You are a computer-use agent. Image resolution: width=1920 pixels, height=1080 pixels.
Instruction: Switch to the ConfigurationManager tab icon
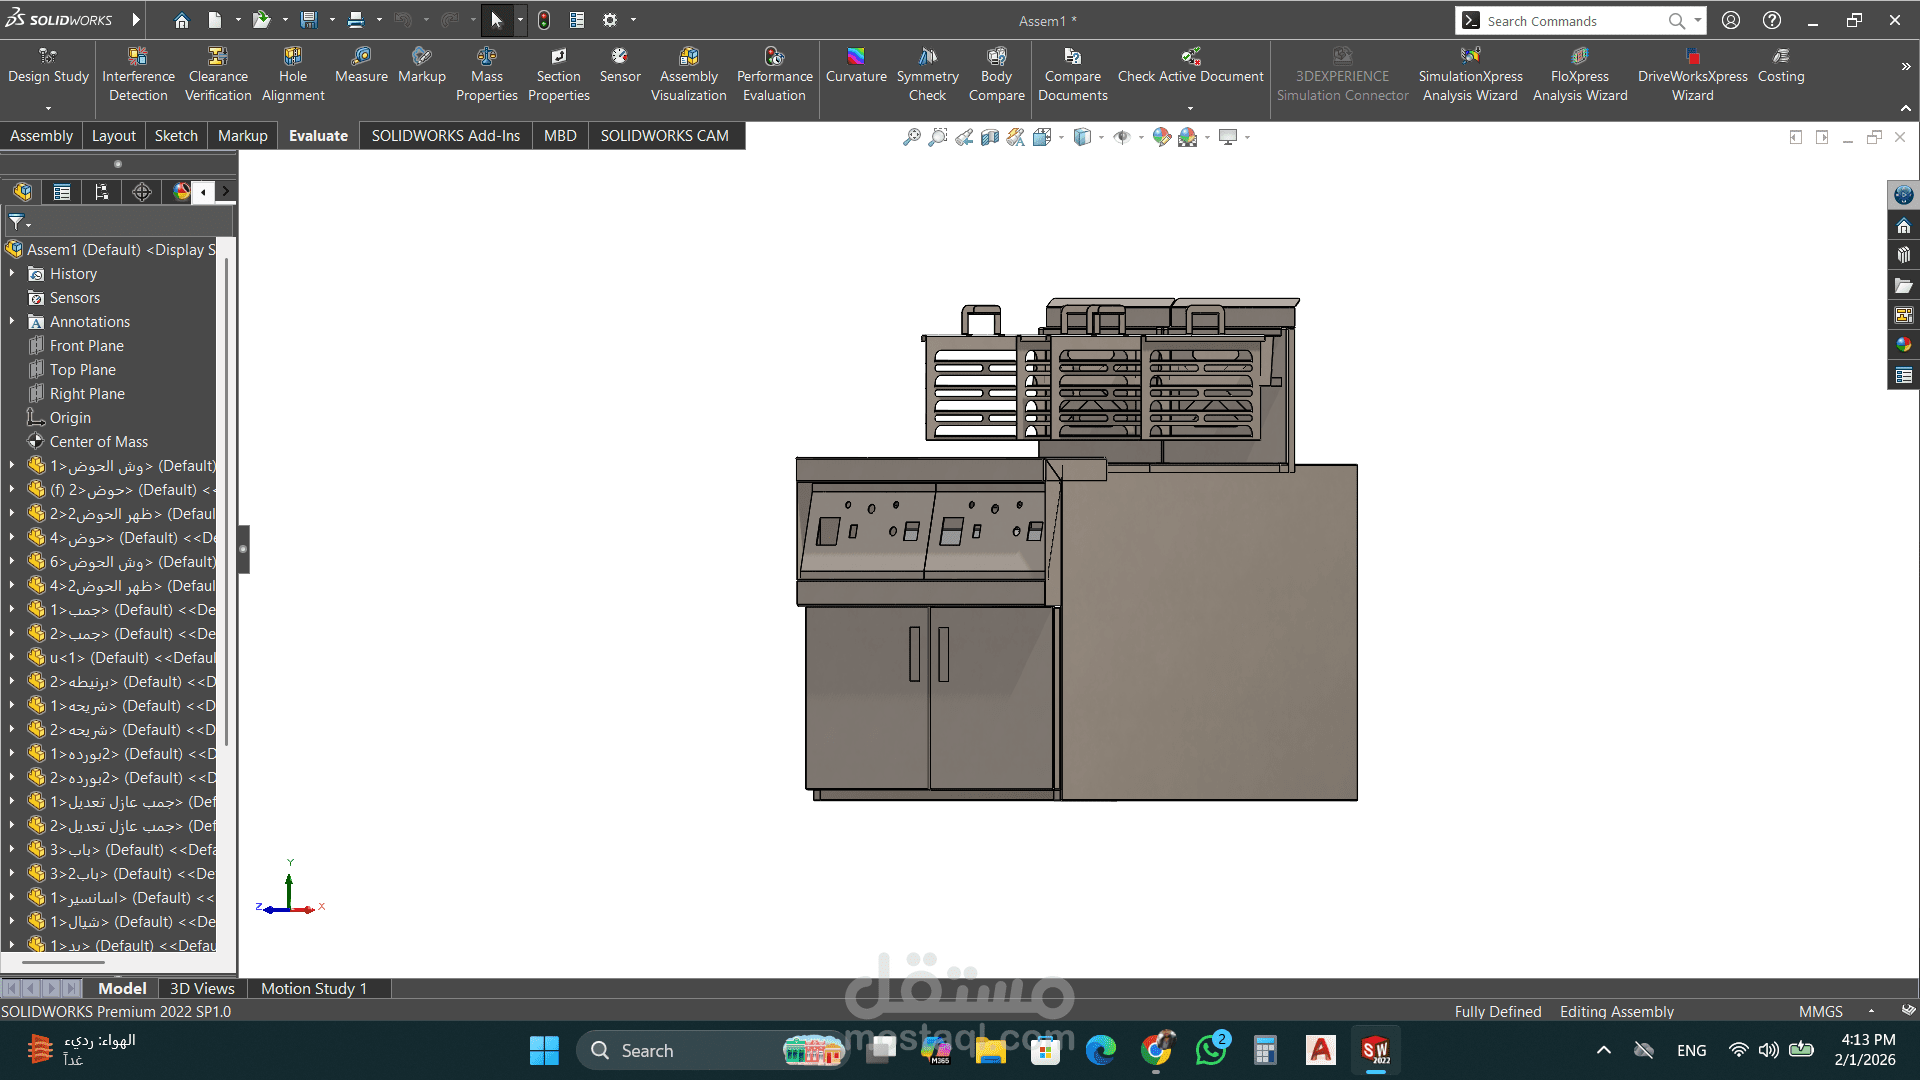click(x=101, y=192)
